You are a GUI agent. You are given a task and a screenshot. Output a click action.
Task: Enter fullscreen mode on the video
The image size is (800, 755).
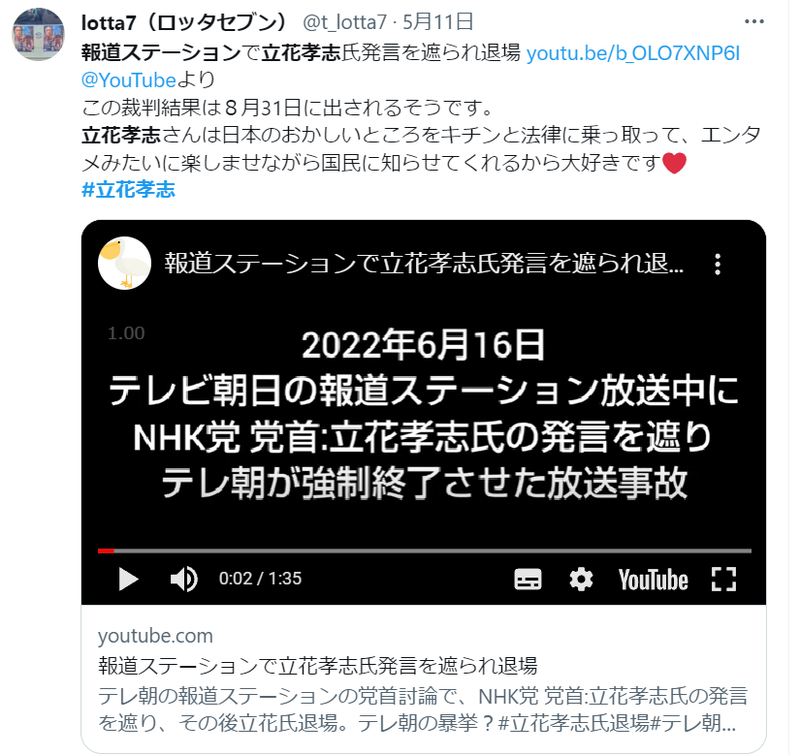tap(723, 579)
